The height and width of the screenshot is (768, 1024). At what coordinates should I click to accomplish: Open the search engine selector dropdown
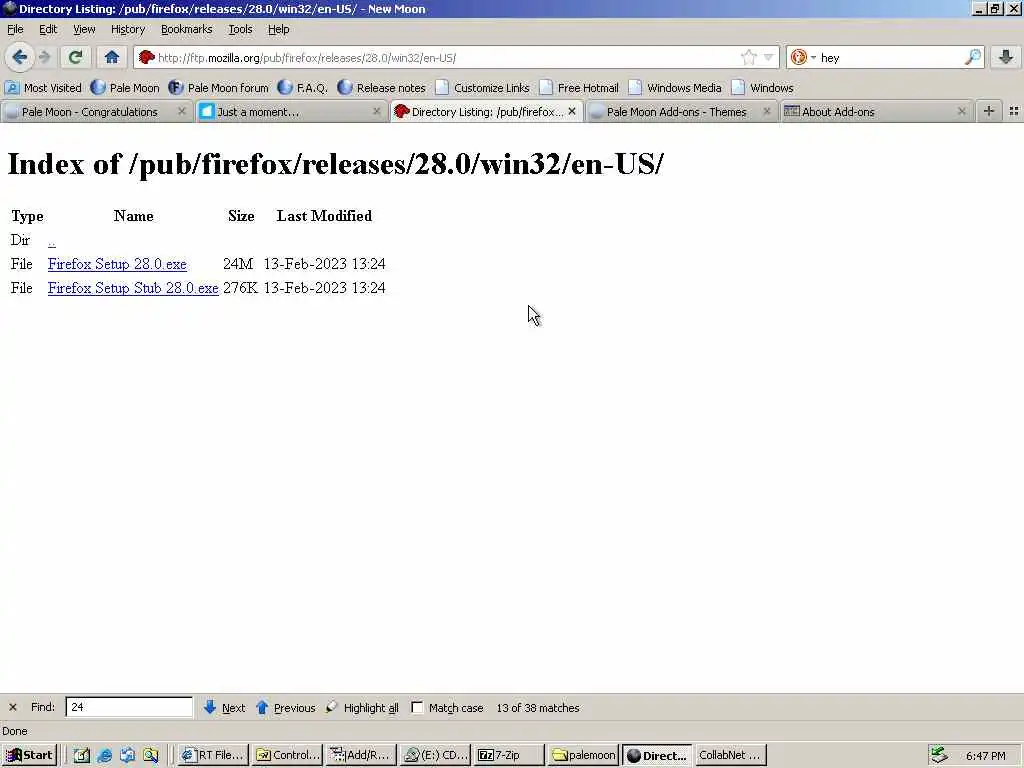[x=803, y=57]
